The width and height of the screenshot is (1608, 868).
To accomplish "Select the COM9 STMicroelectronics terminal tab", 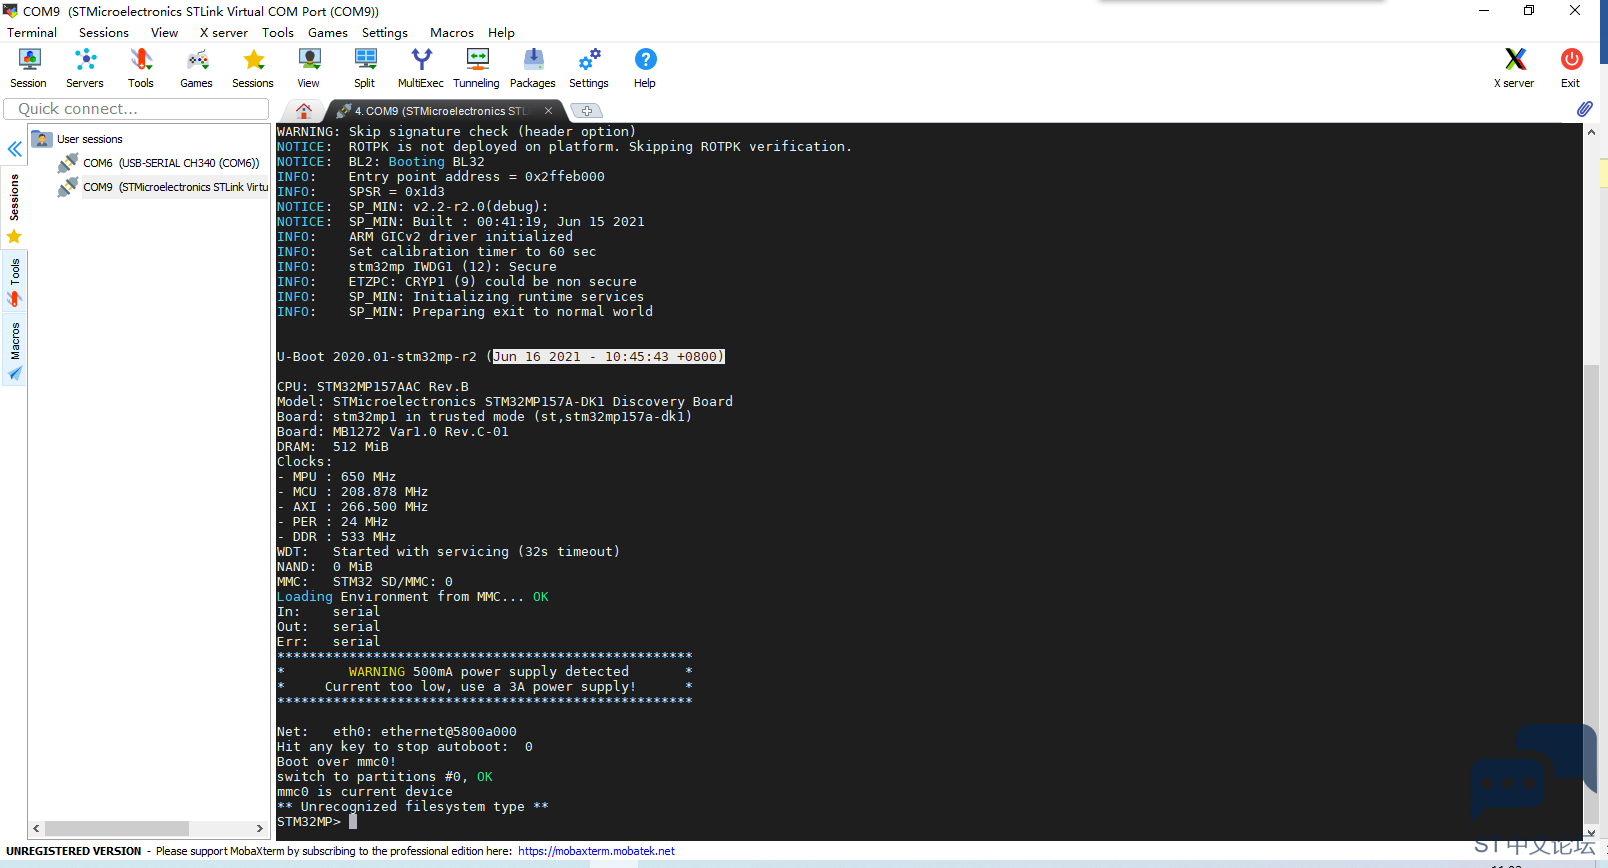I will [439, 111].
